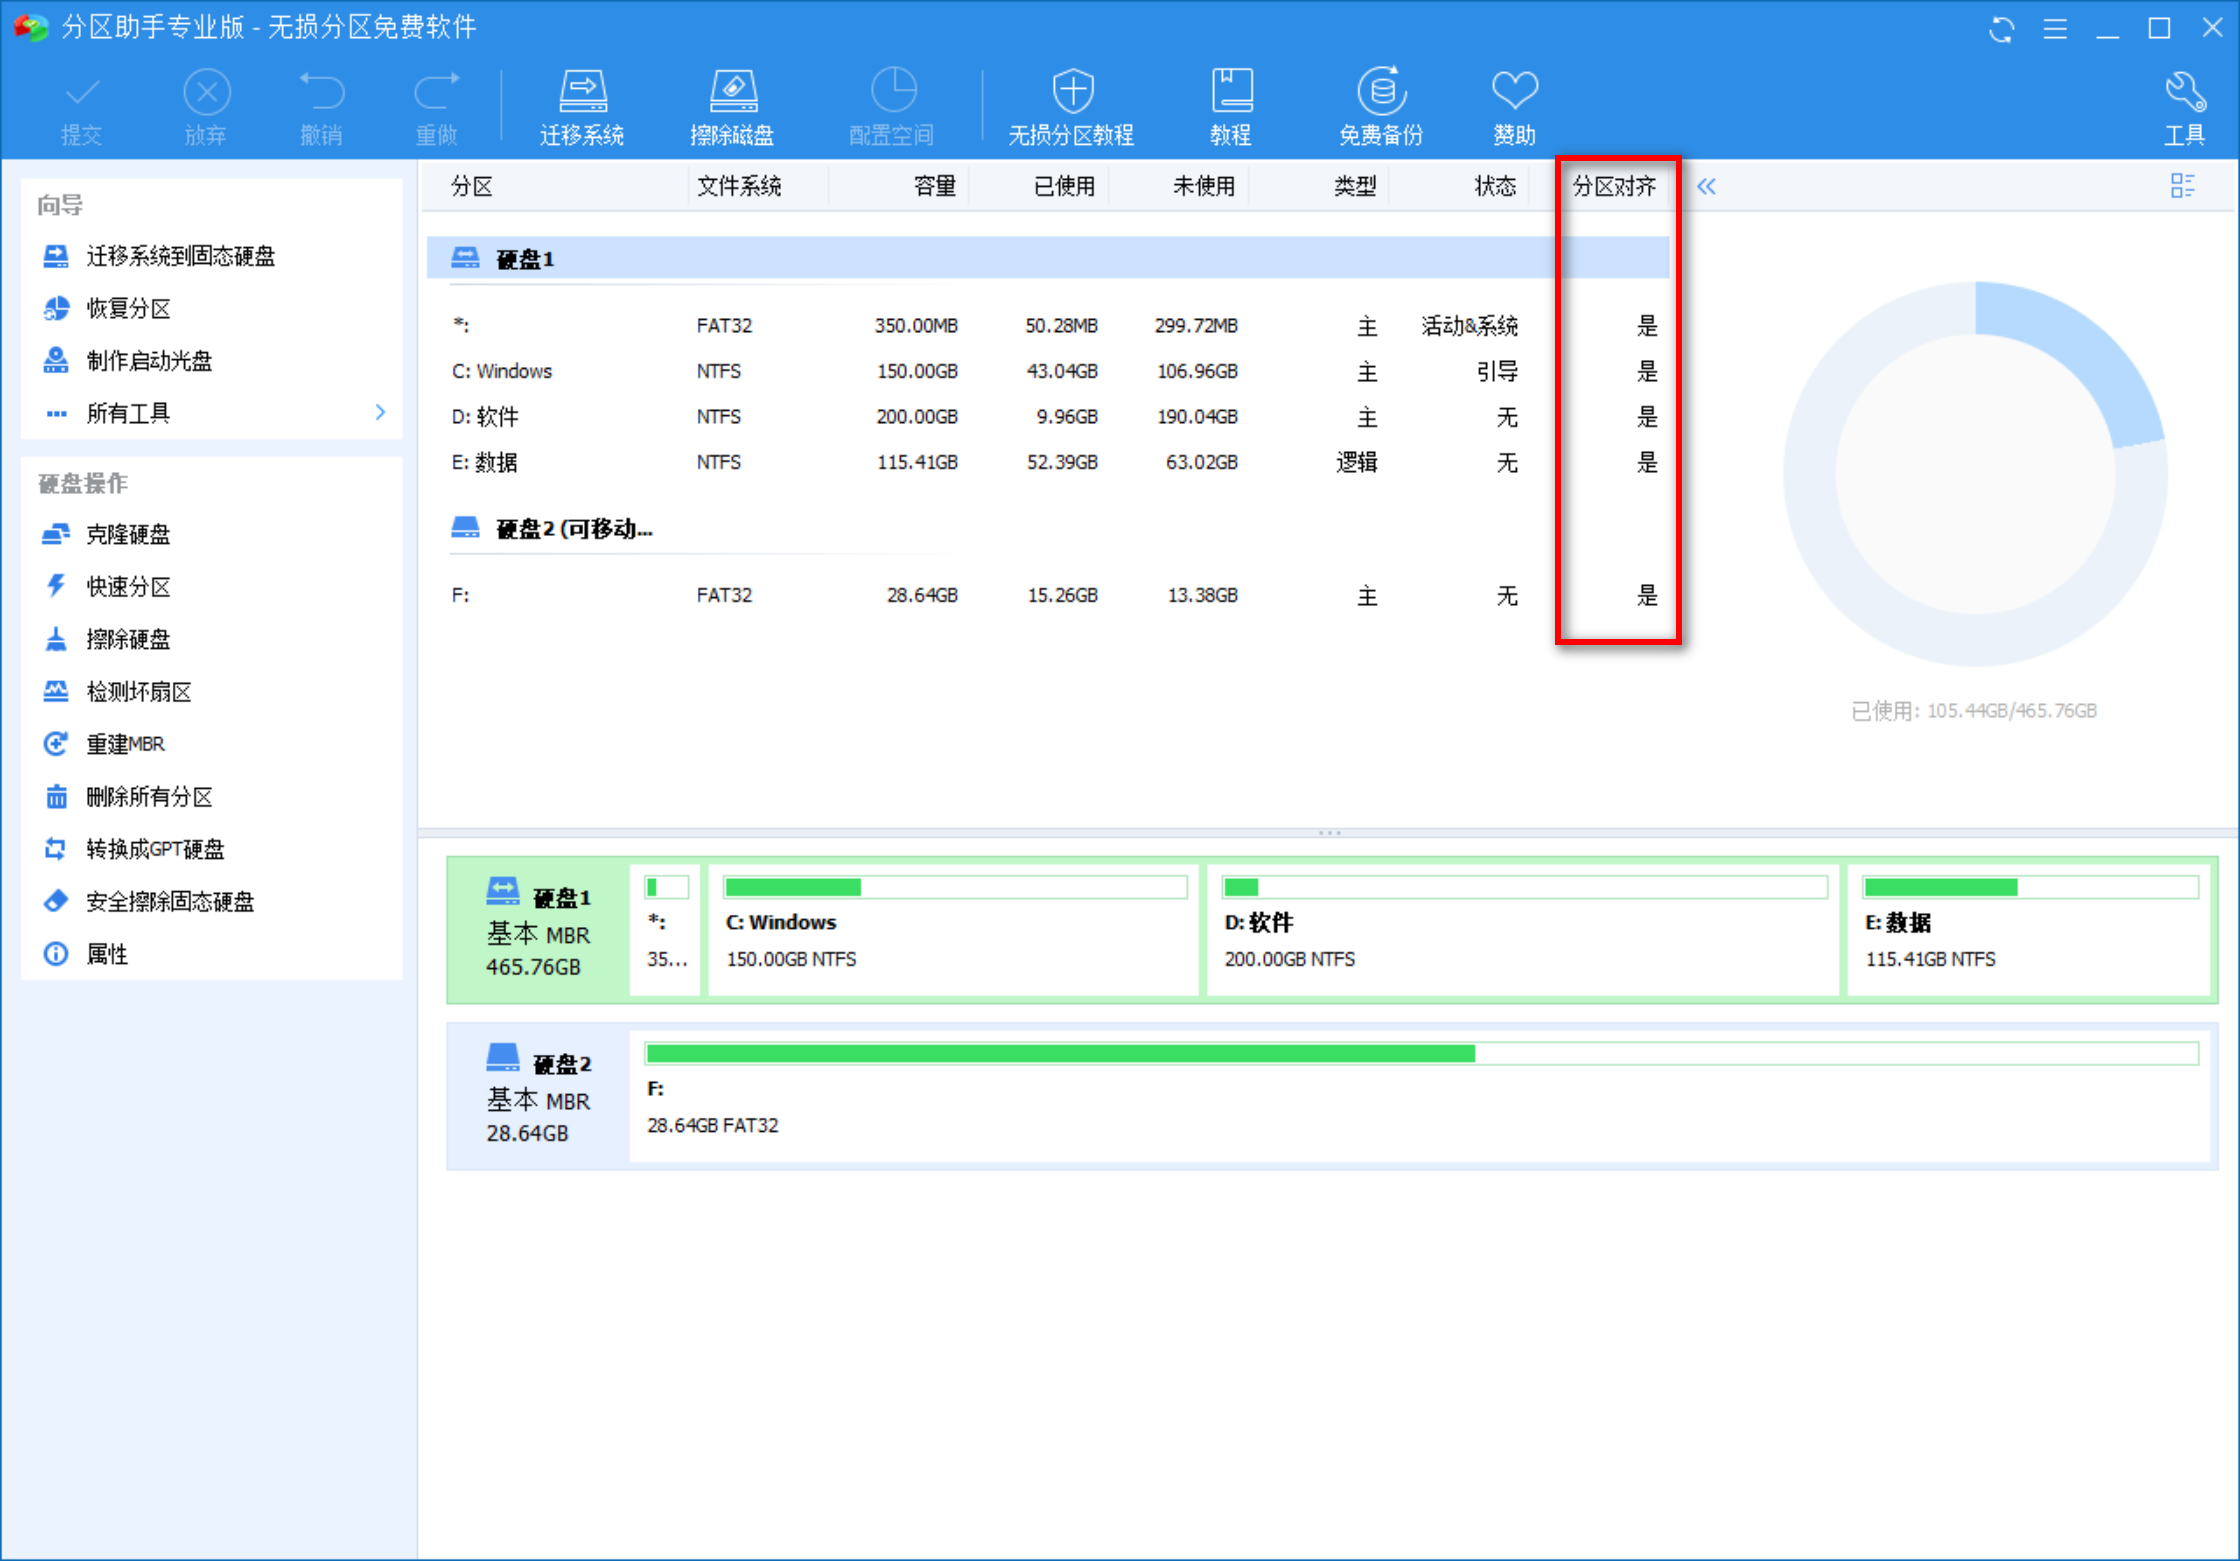Click the panel splitter handle dots
This screenshot has width=2240, height=1561.
[x=1329, y=832]
